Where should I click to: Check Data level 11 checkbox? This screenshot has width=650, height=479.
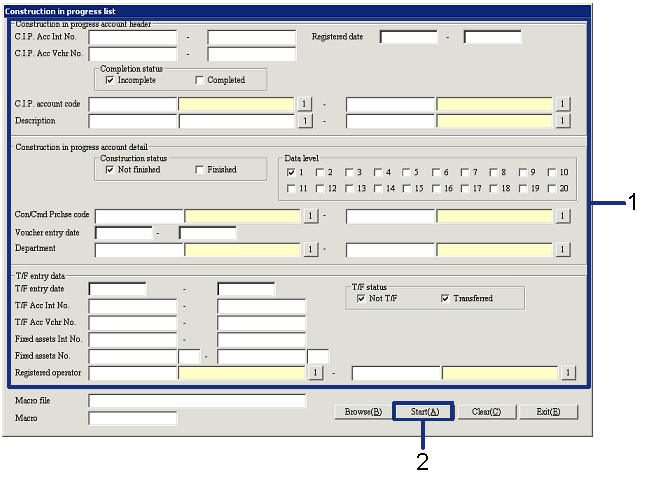[x=291, y=189]
